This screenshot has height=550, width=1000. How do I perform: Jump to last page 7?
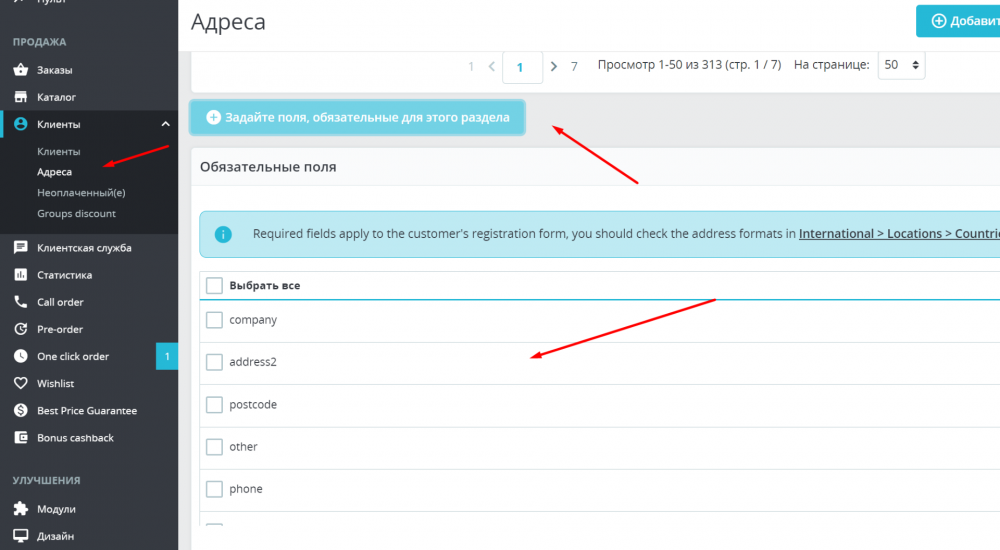click(574, 66)
